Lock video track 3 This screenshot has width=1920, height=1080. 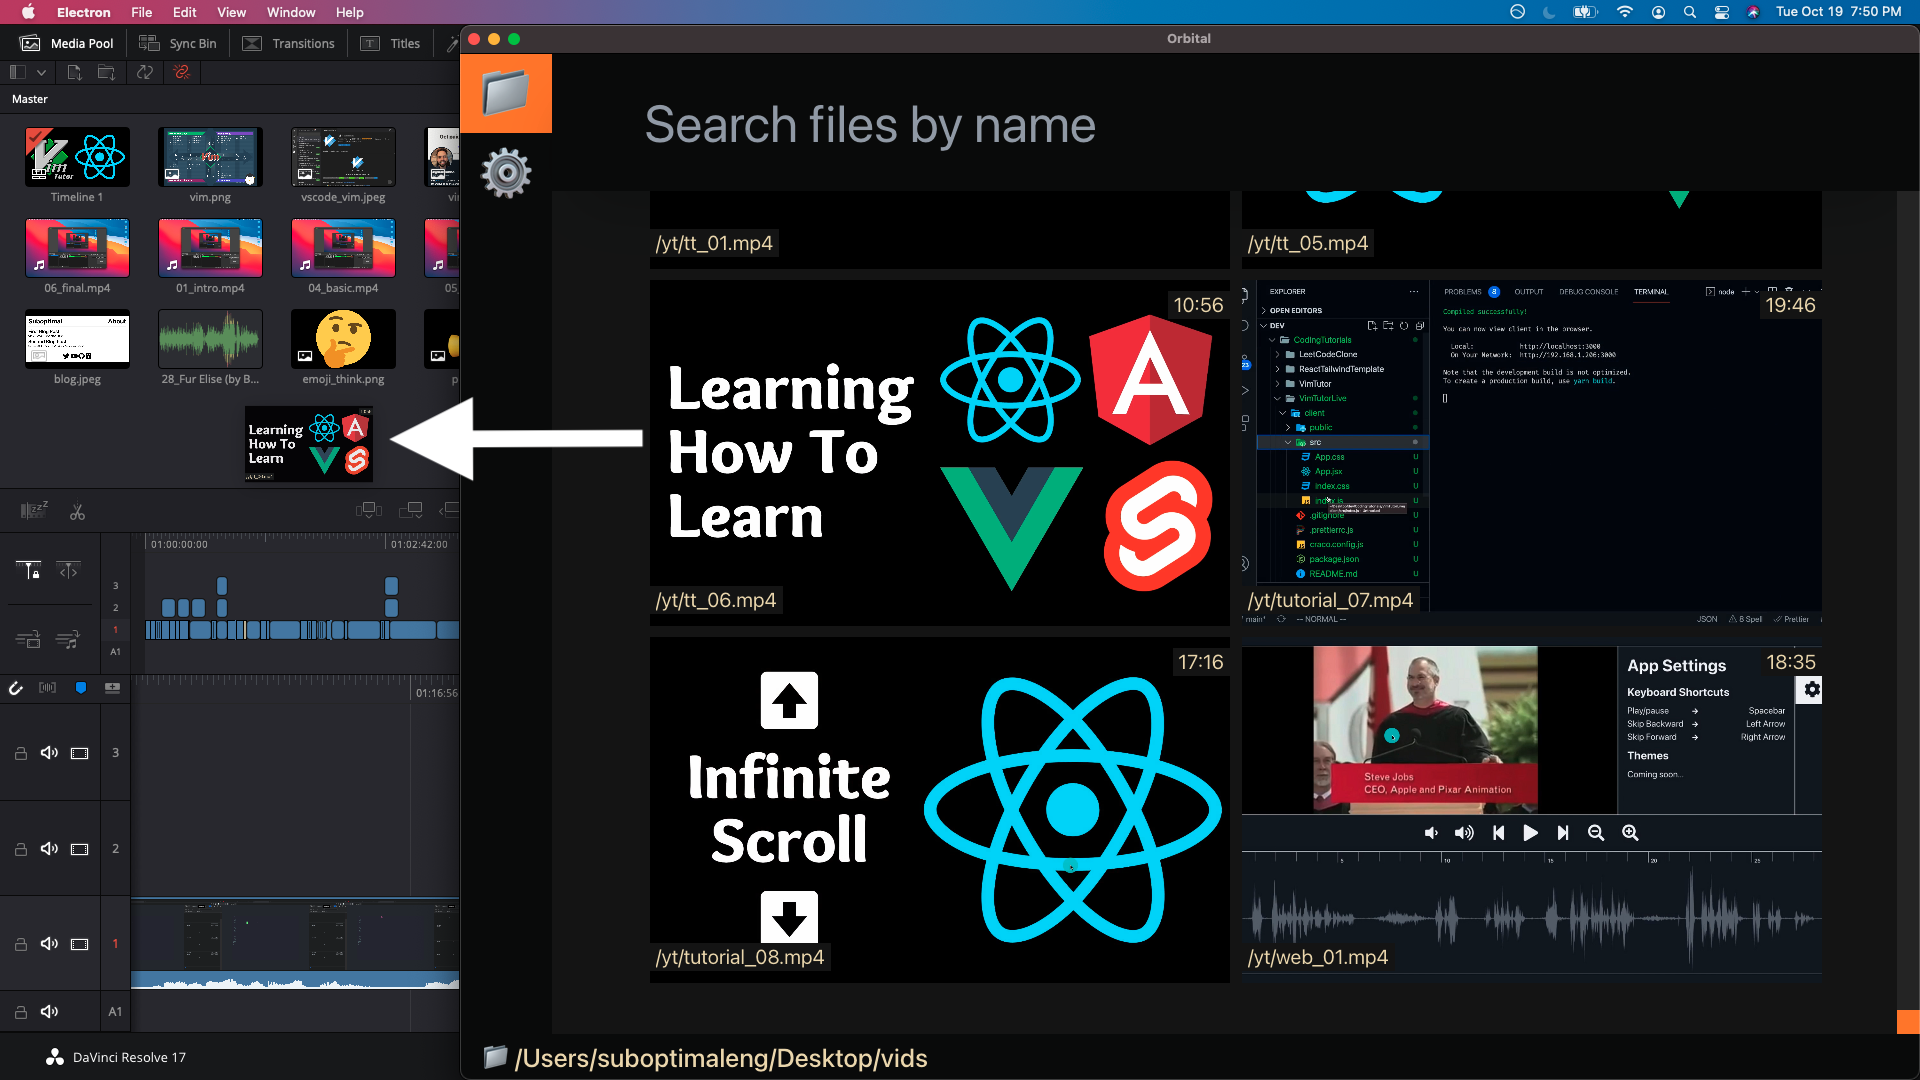click(x=20, y=753)
